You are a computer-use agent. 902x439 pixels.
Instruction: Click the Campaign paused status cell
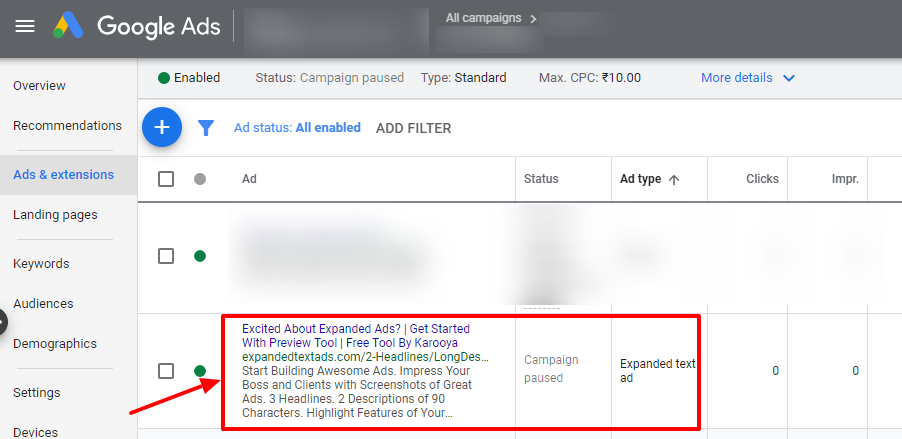pyautogui.click(x=551, y=369)
